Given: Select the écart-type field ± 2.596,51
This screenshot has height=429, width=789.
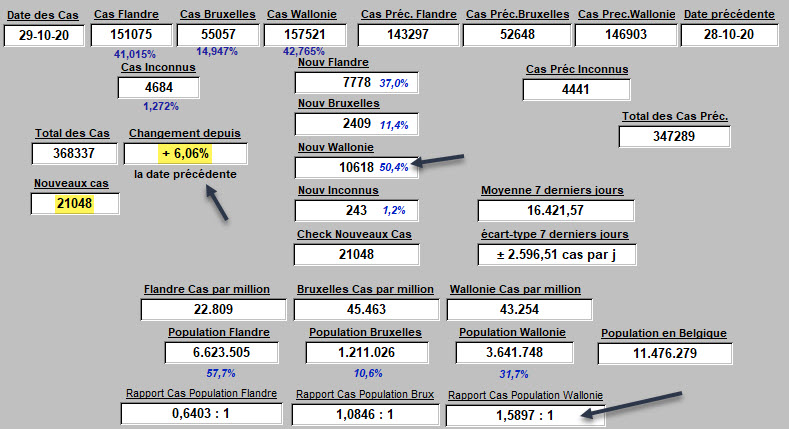Looking at the screenshot, I should coord(557,254).
